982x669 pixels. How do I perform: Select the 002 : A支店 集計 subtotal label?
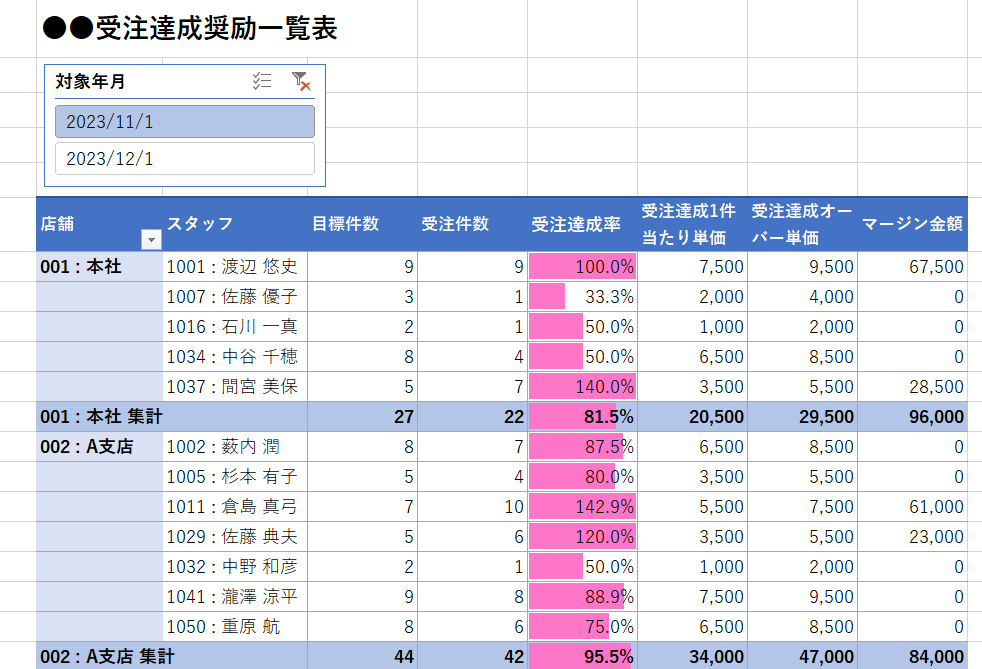[x=108, y=656]
